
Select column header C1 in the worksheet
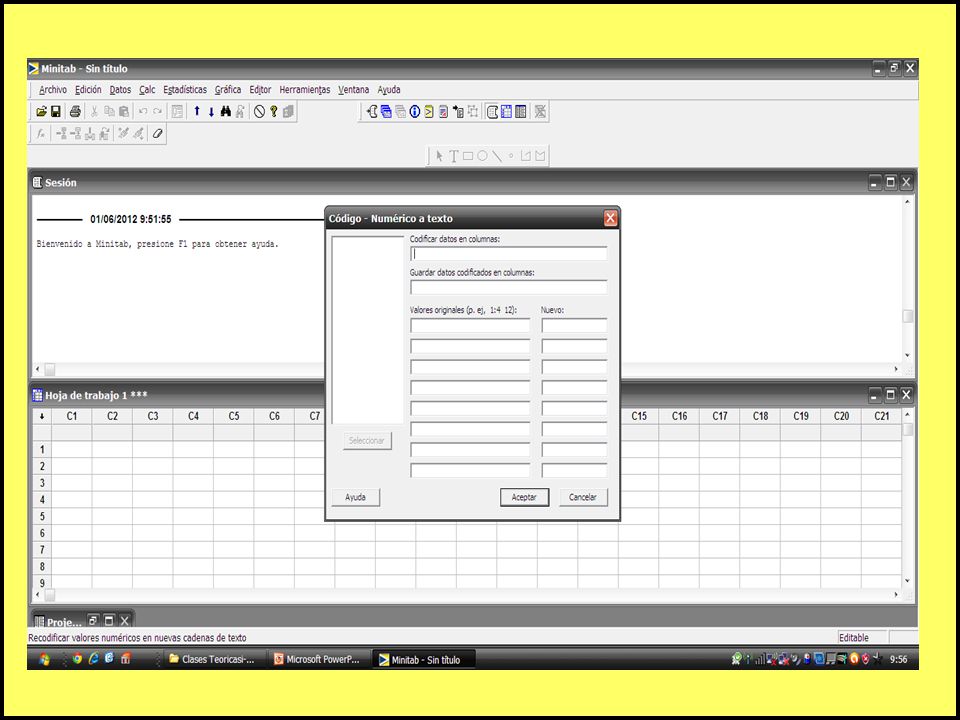point(72,416)
